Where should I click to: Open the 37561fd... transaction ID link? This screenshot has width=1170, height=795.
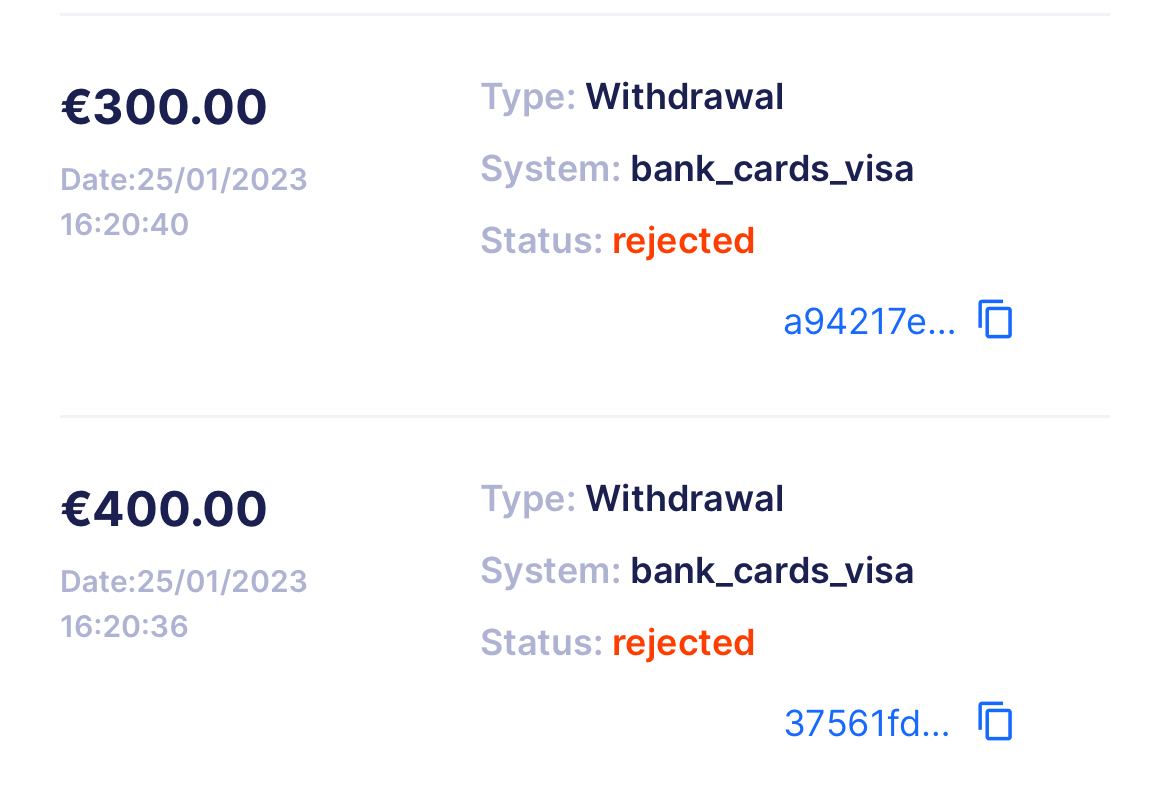coord(866,723)
